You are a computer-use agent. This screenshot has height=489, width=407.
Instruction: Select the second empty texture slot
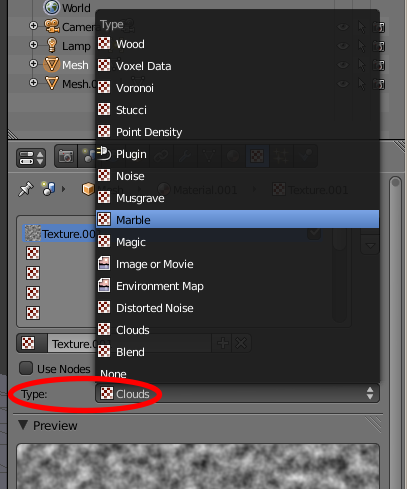[x=33, y=273]
